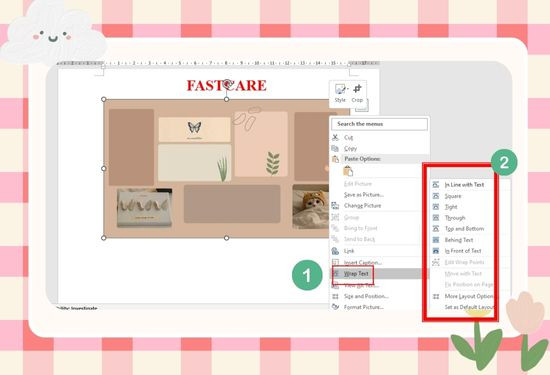The width and height of the screenshot is (550, 375).
Task: Click the Change Picture icon
Action: pos(335,206)
